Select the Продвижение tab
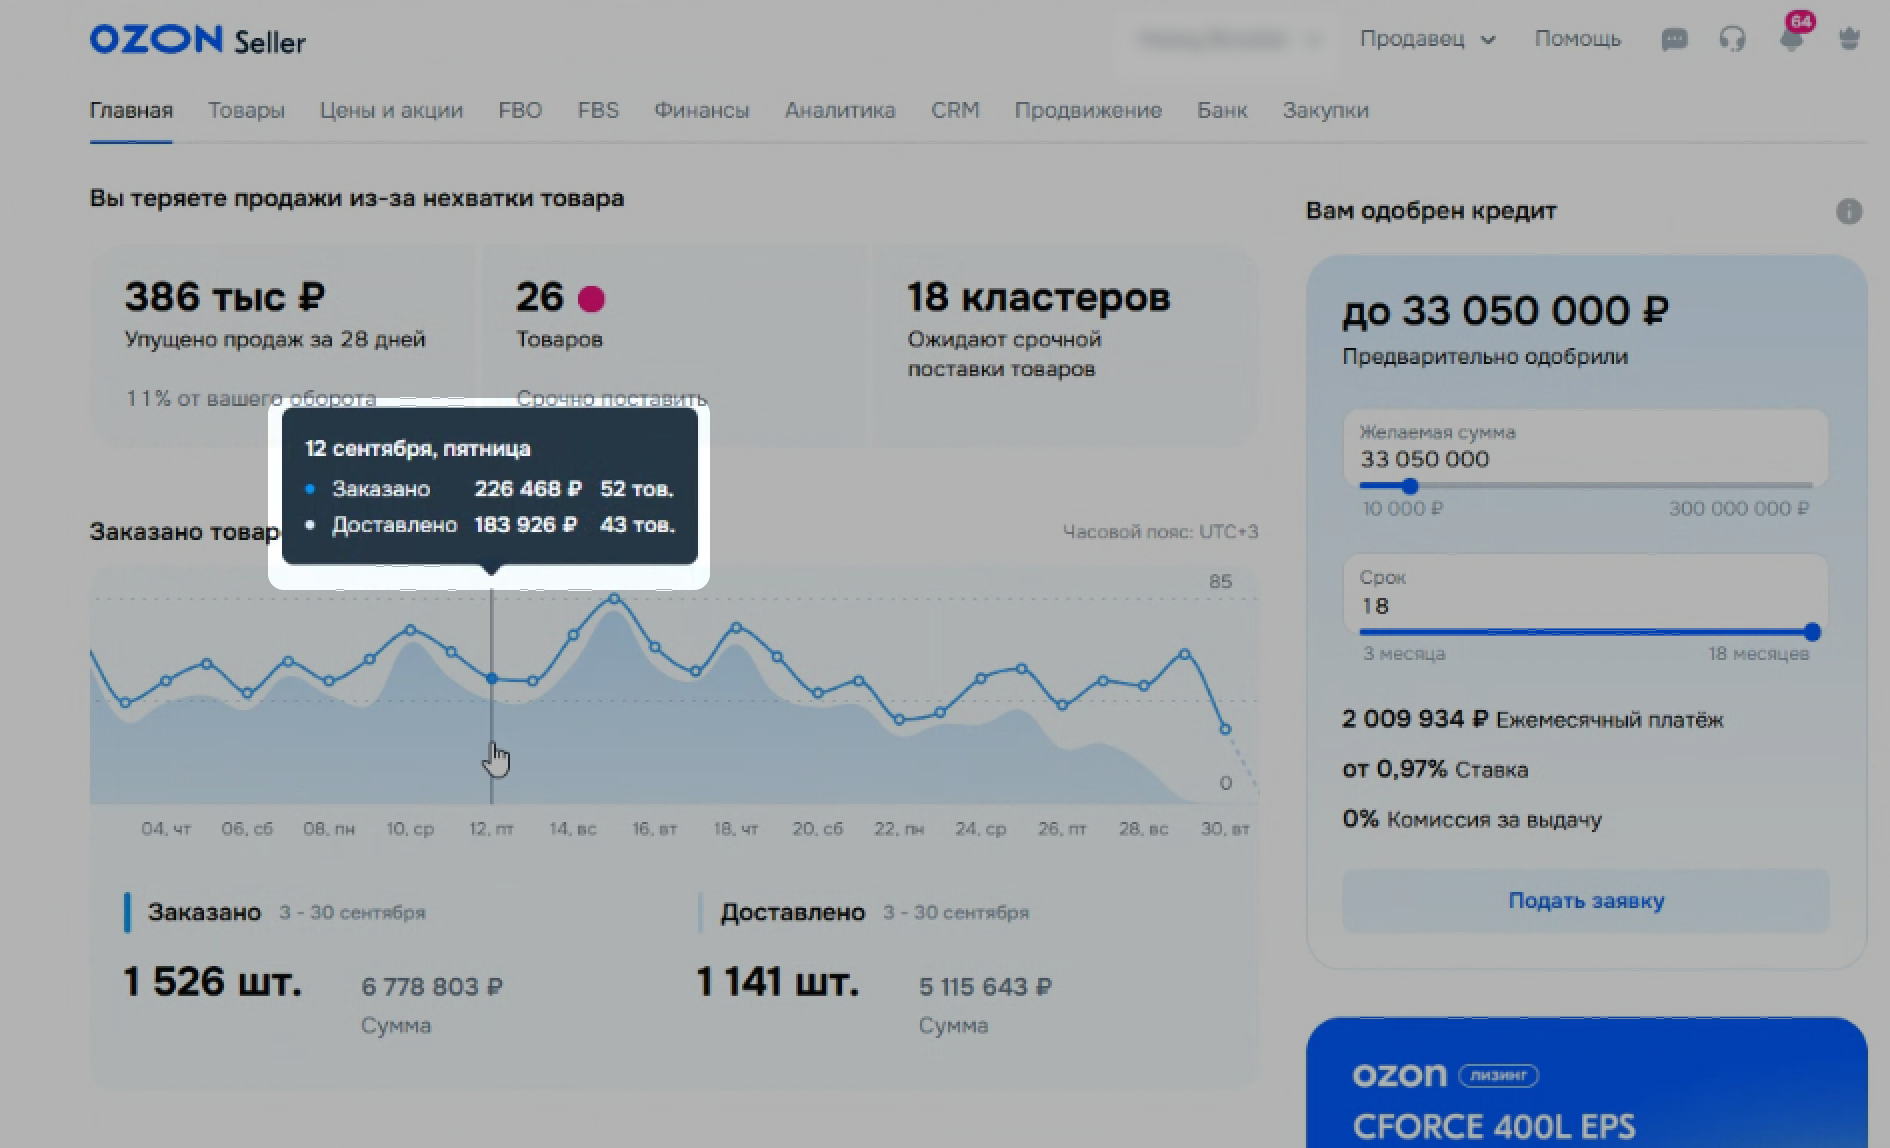Image resolution: width=1890 pixels, height=1148 pixels. point(1087,111)
